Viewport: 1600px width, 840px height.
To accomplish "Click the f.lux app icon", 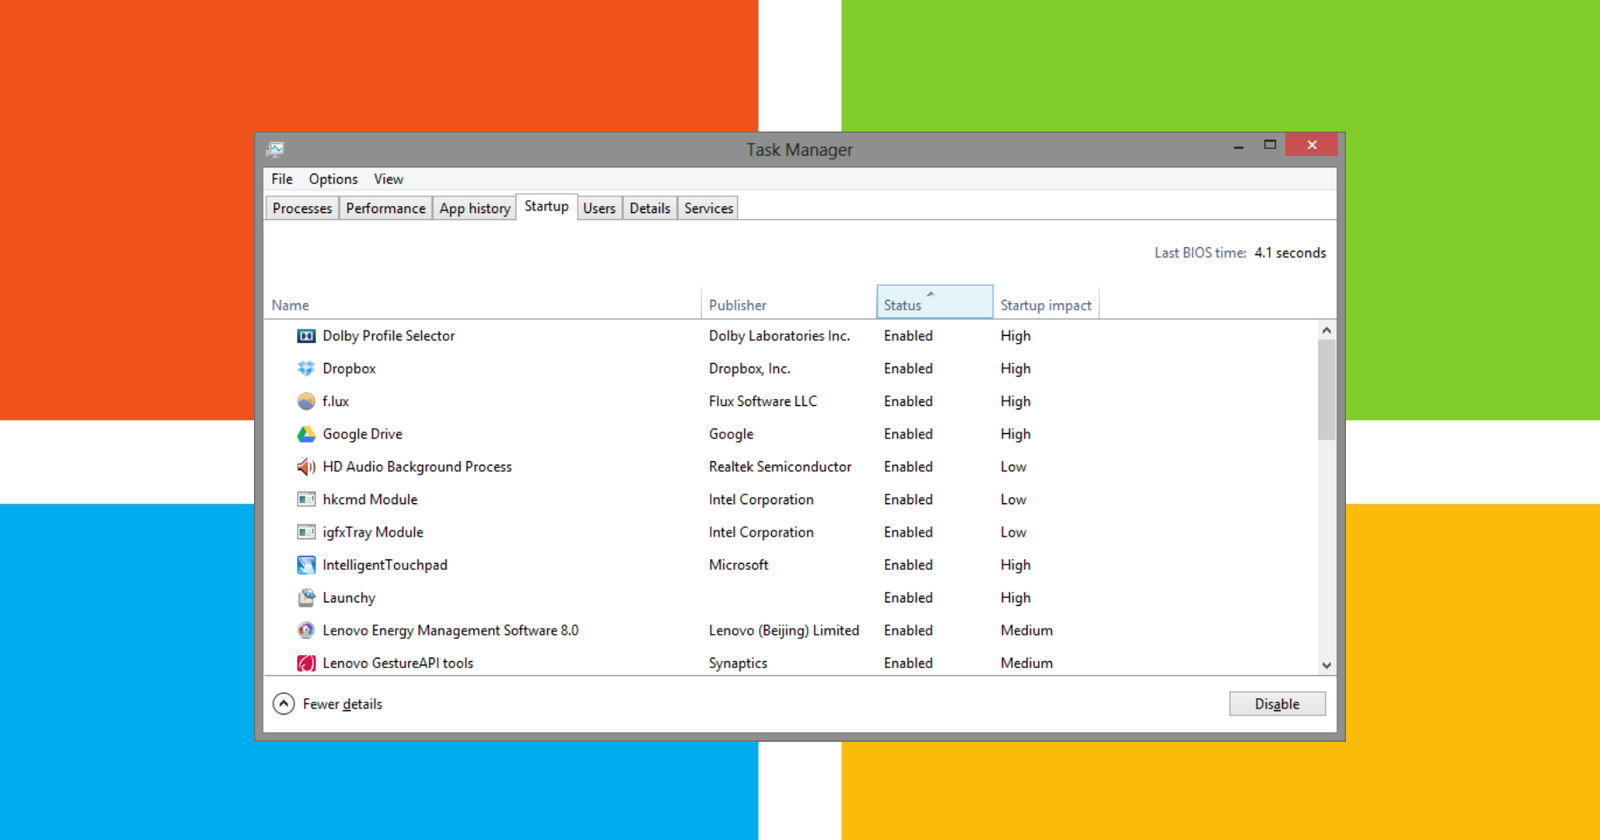I will coord(306,402).
